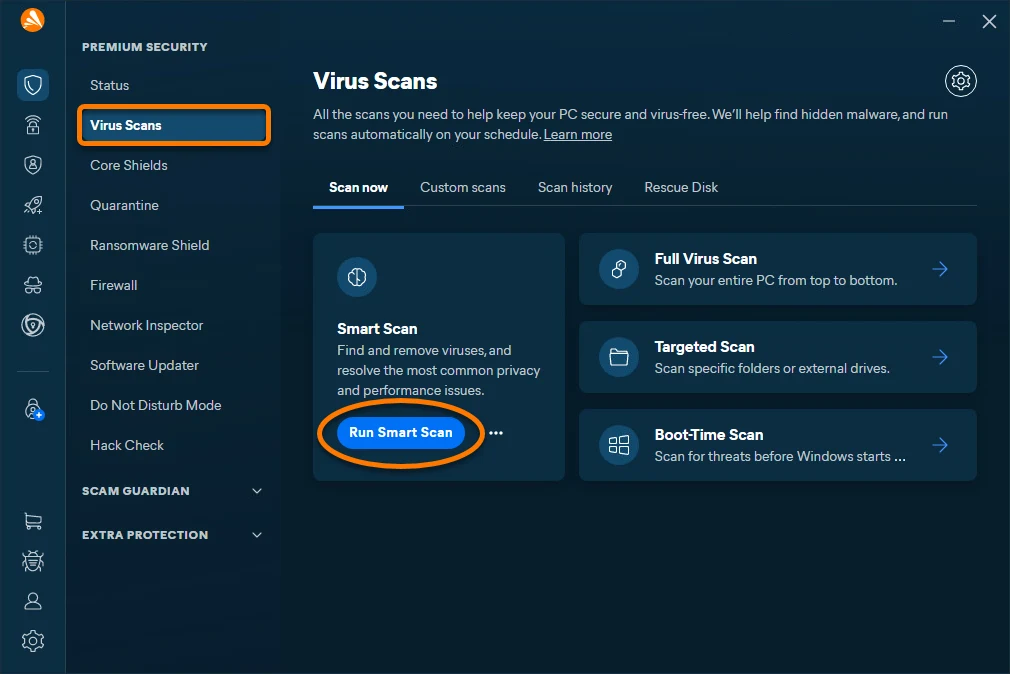The image size is (1010, 674).
Task: Switch to the Rescue Disk tab
Action: [681, 188]
